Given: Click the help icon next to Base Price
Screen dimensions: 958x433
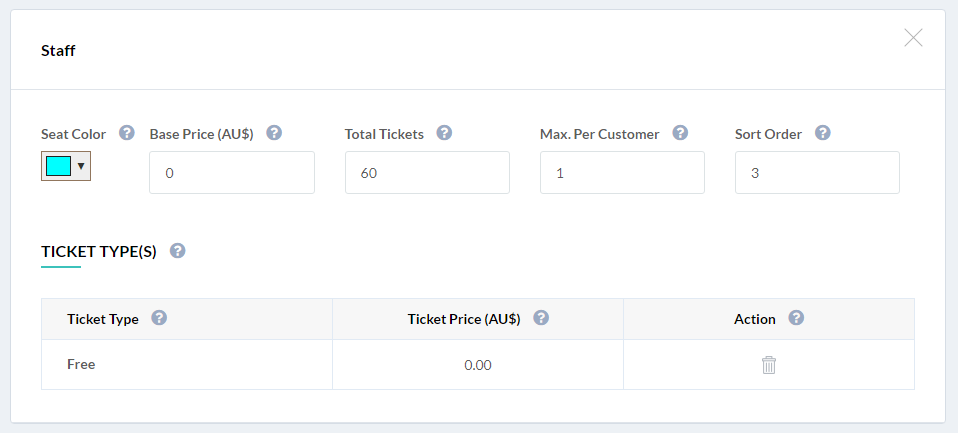Looking at the screenshot, I should (274, 133).
